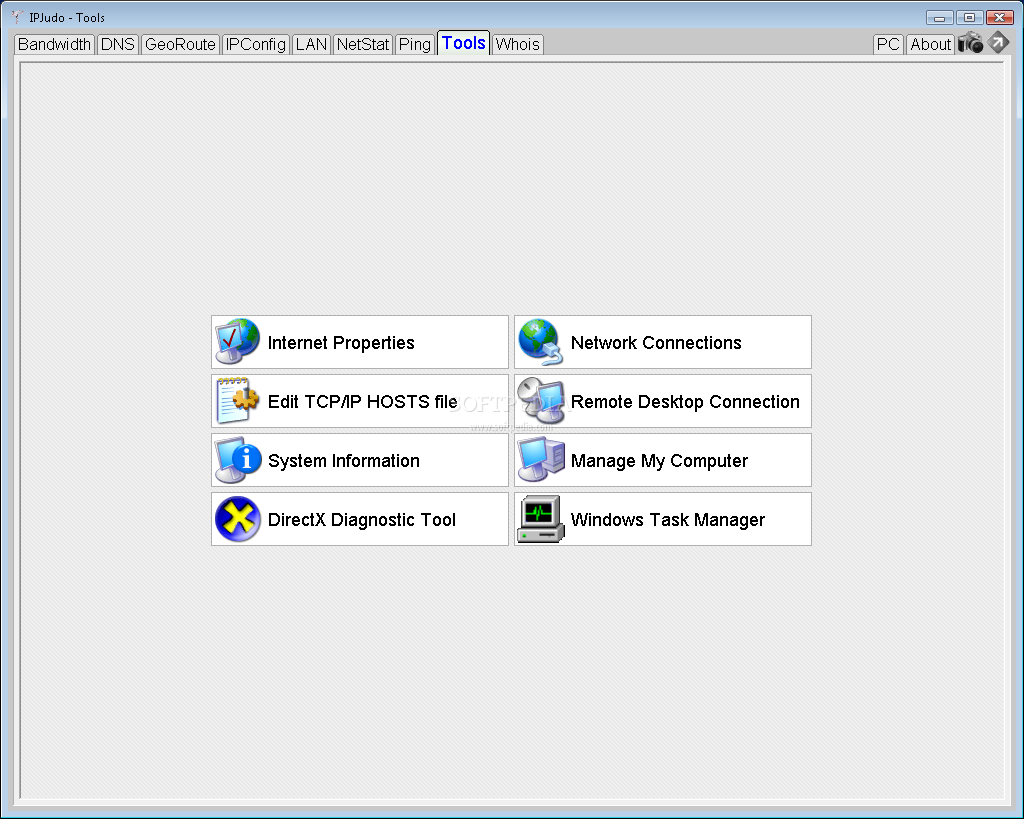
Task: Click the Internet Properties globe icon
Action: point(238,342)
